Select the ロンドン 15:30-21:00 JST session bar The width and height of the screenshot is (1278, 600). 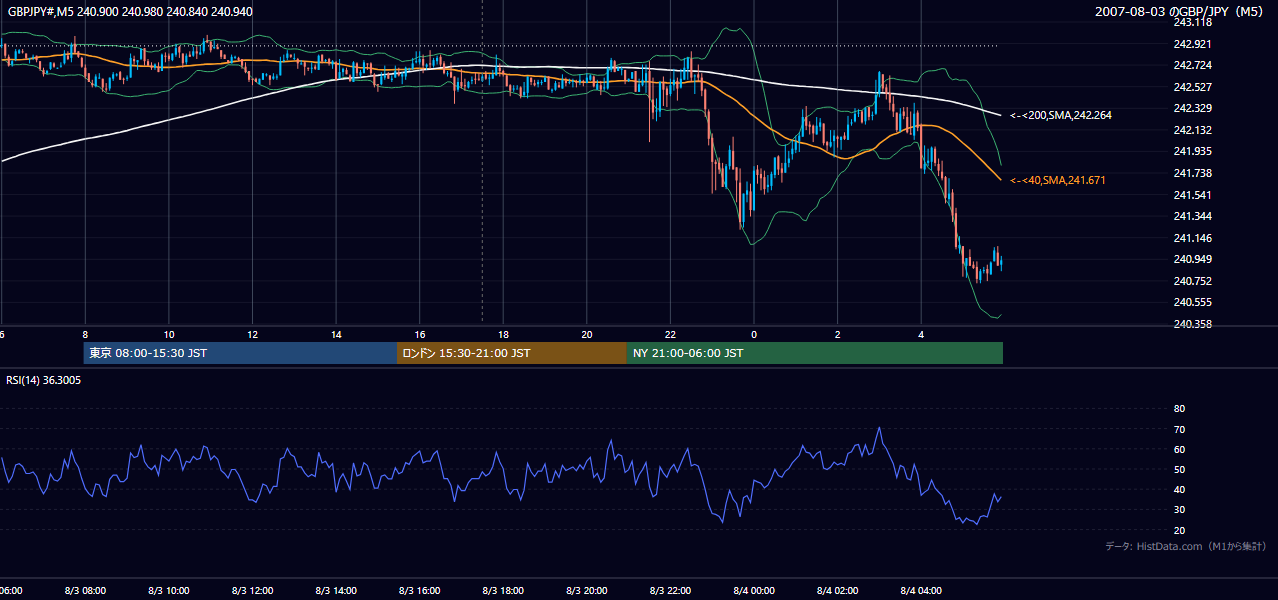512,353
